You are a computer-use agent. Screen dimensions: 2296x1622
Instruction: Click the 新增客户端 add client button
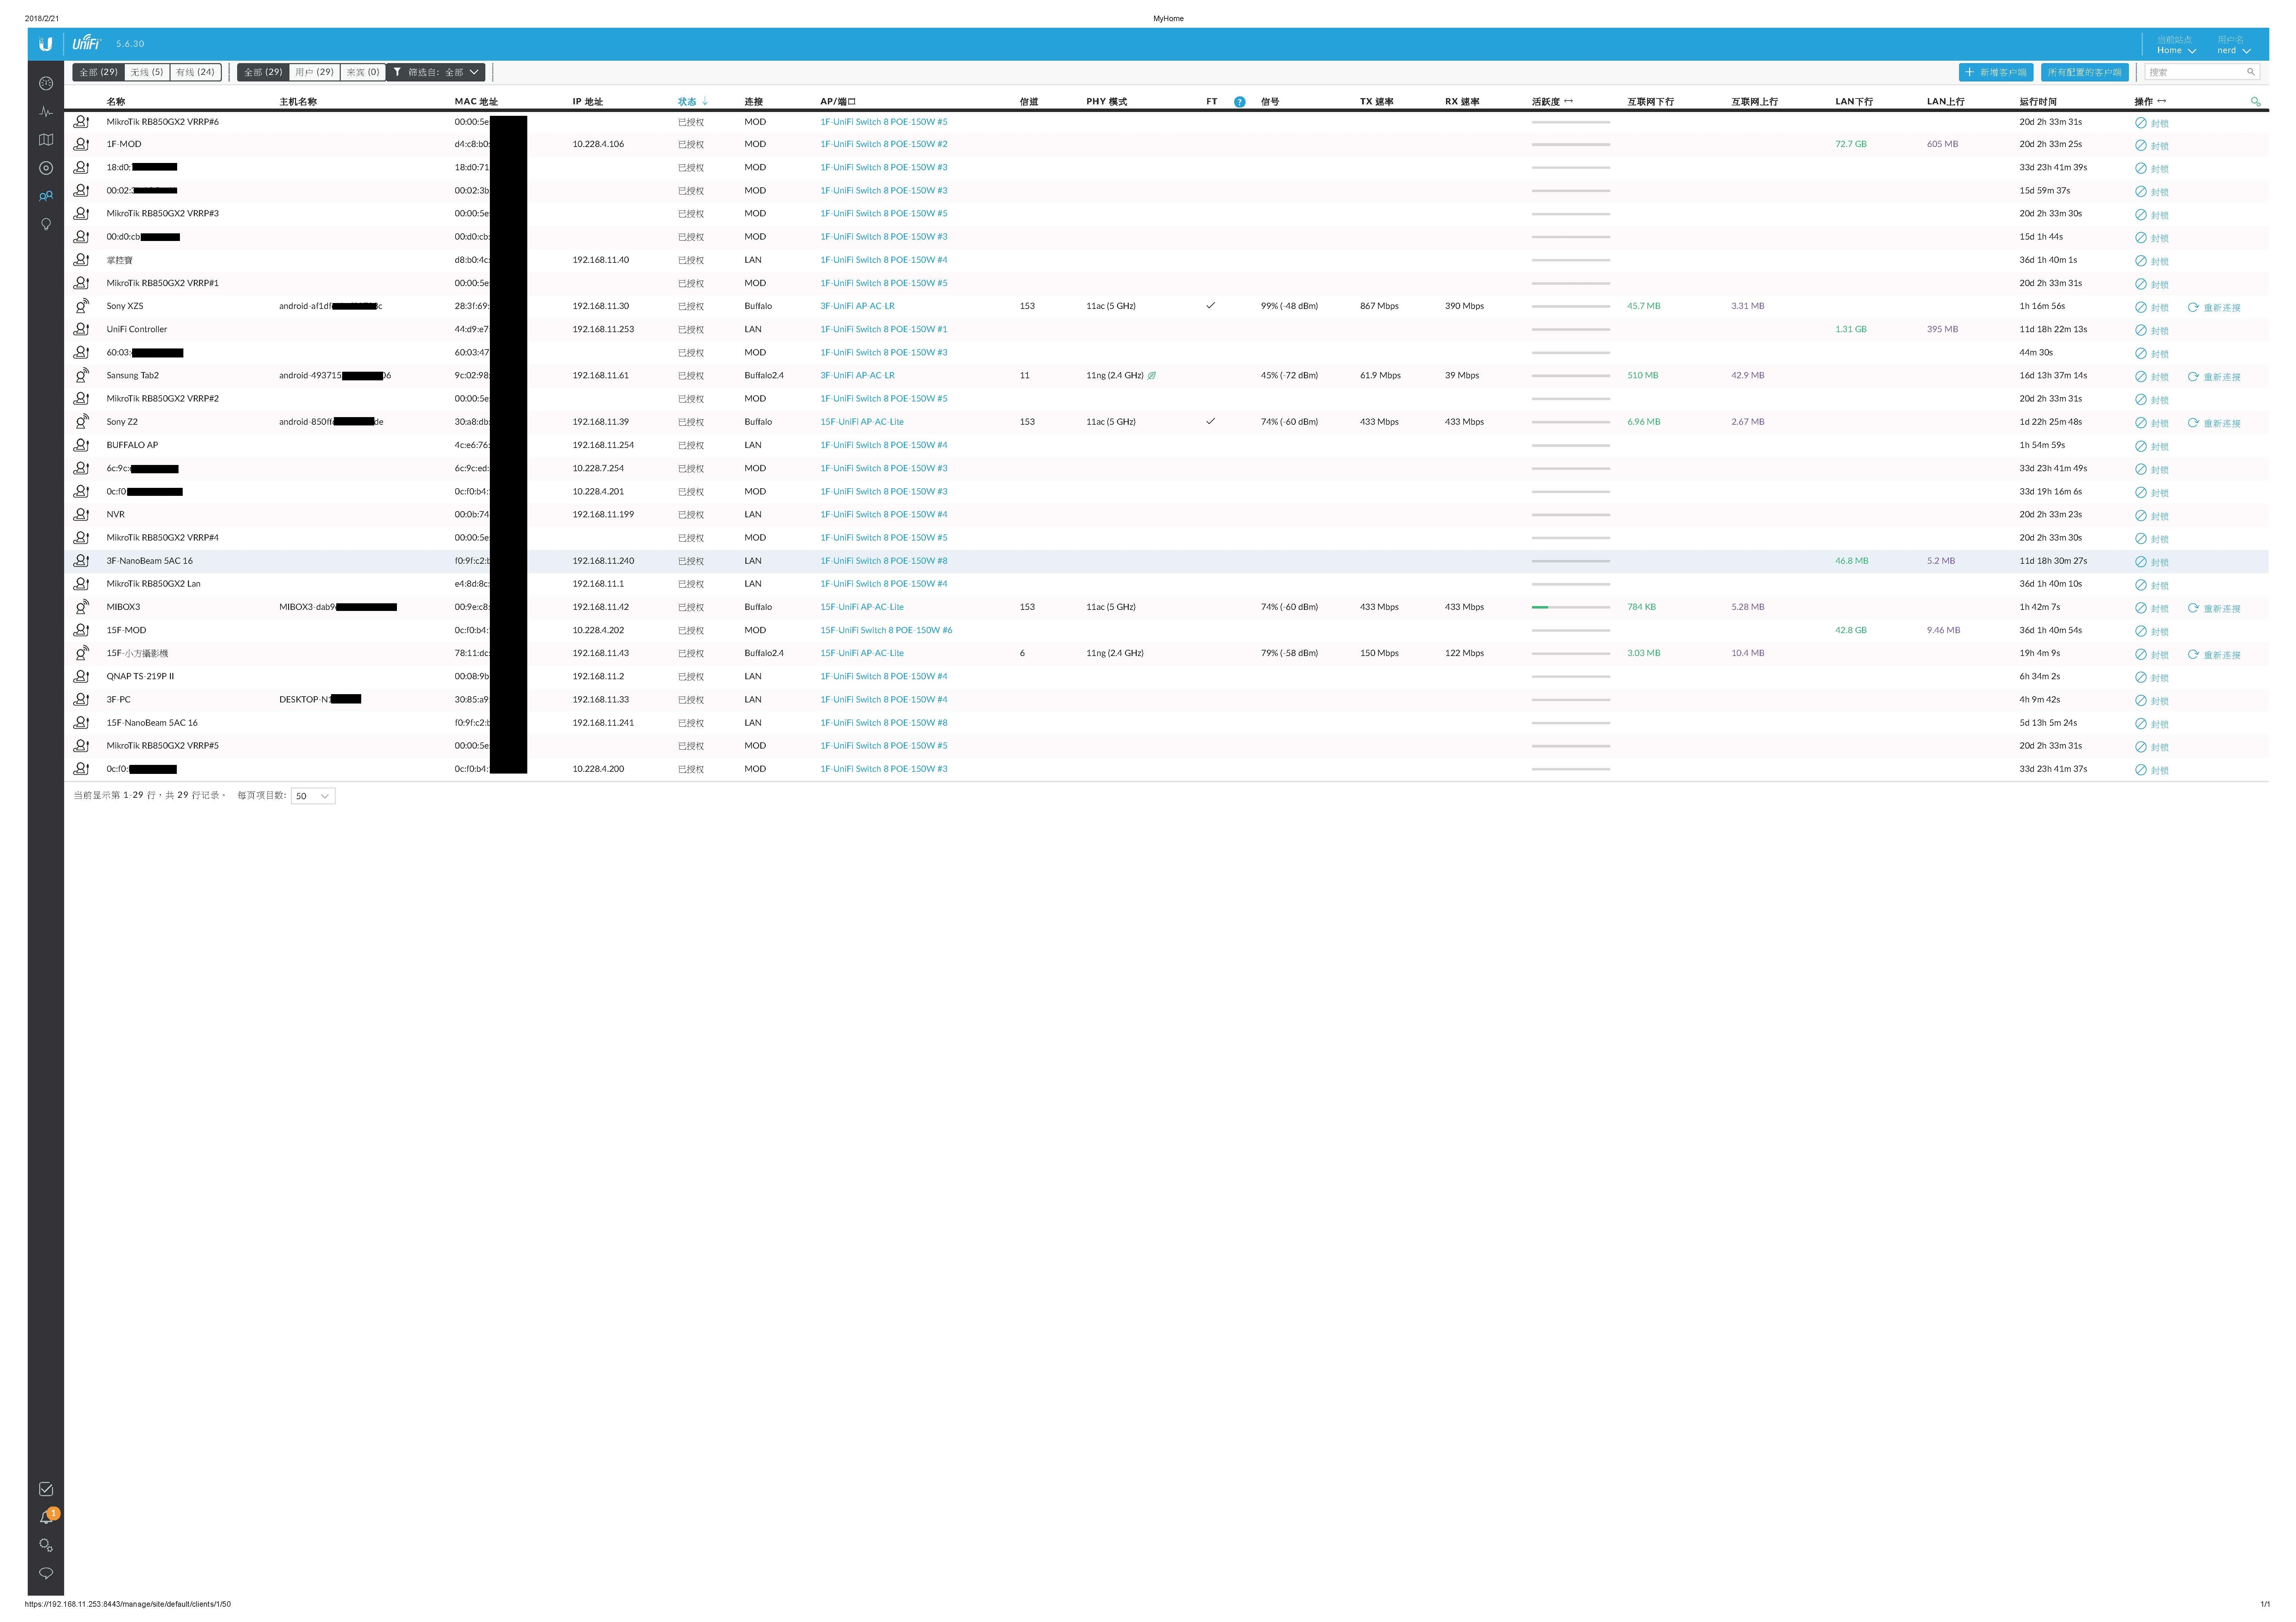coord(1996,72)
